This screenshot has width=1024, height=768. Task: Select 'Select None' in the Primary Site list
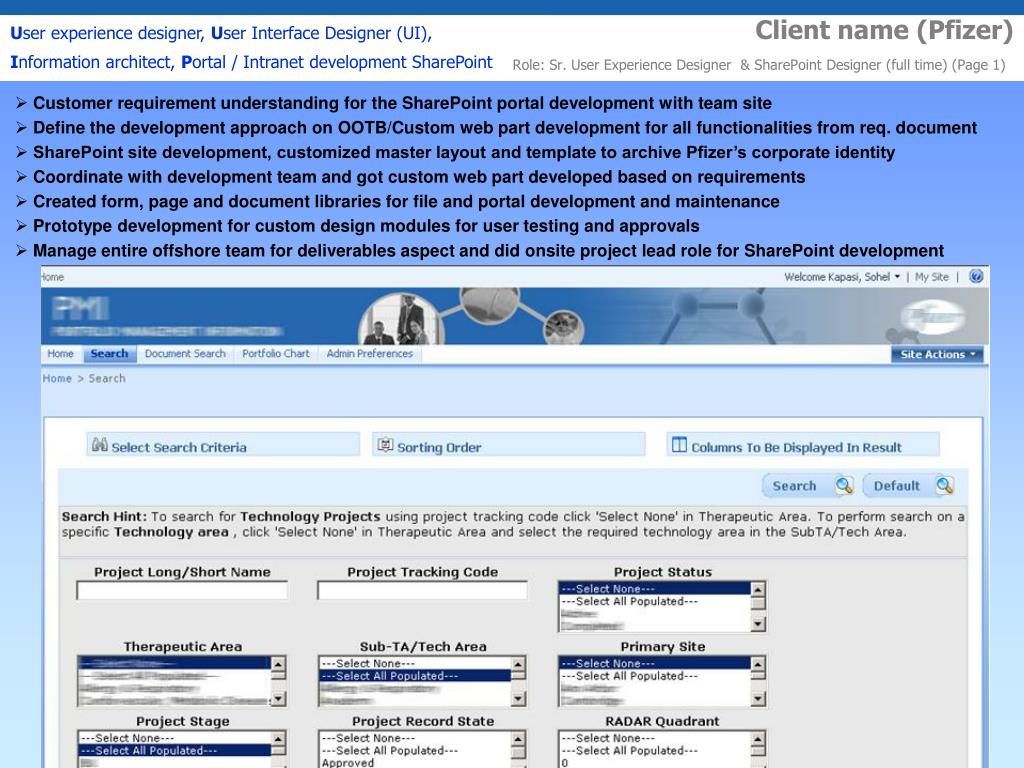tap(654, 664)
